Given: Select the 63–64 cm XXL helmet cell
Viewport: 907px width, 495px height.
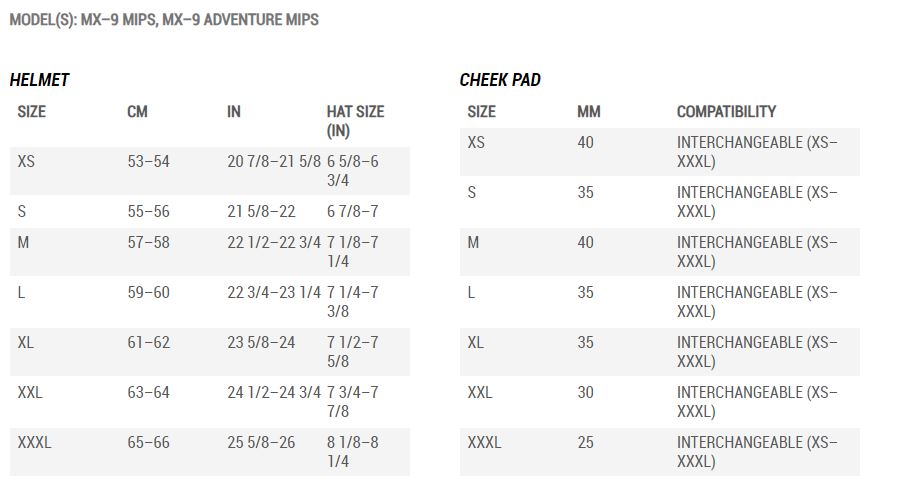Looking at the screenshot, I should [149, 393].
